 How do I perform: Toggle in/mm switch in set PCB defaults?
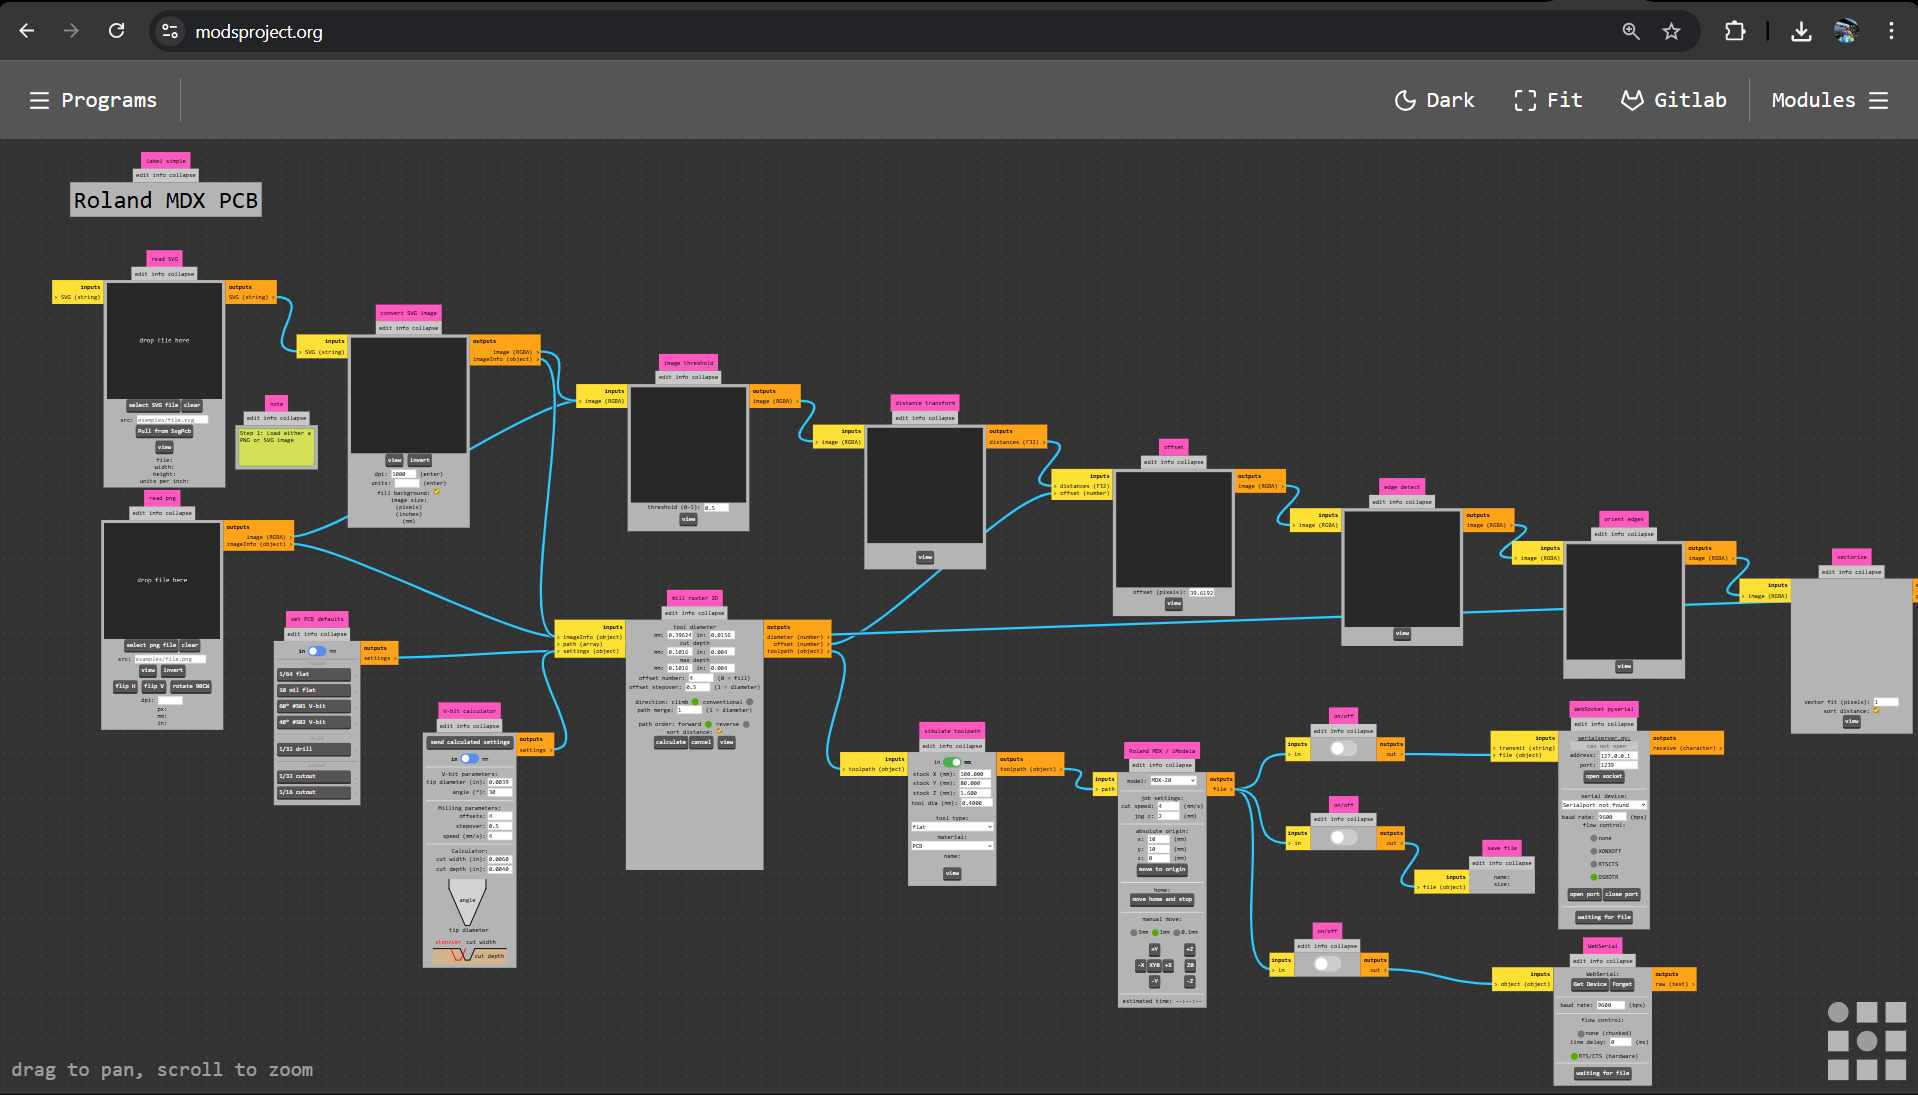pos(316,651)
